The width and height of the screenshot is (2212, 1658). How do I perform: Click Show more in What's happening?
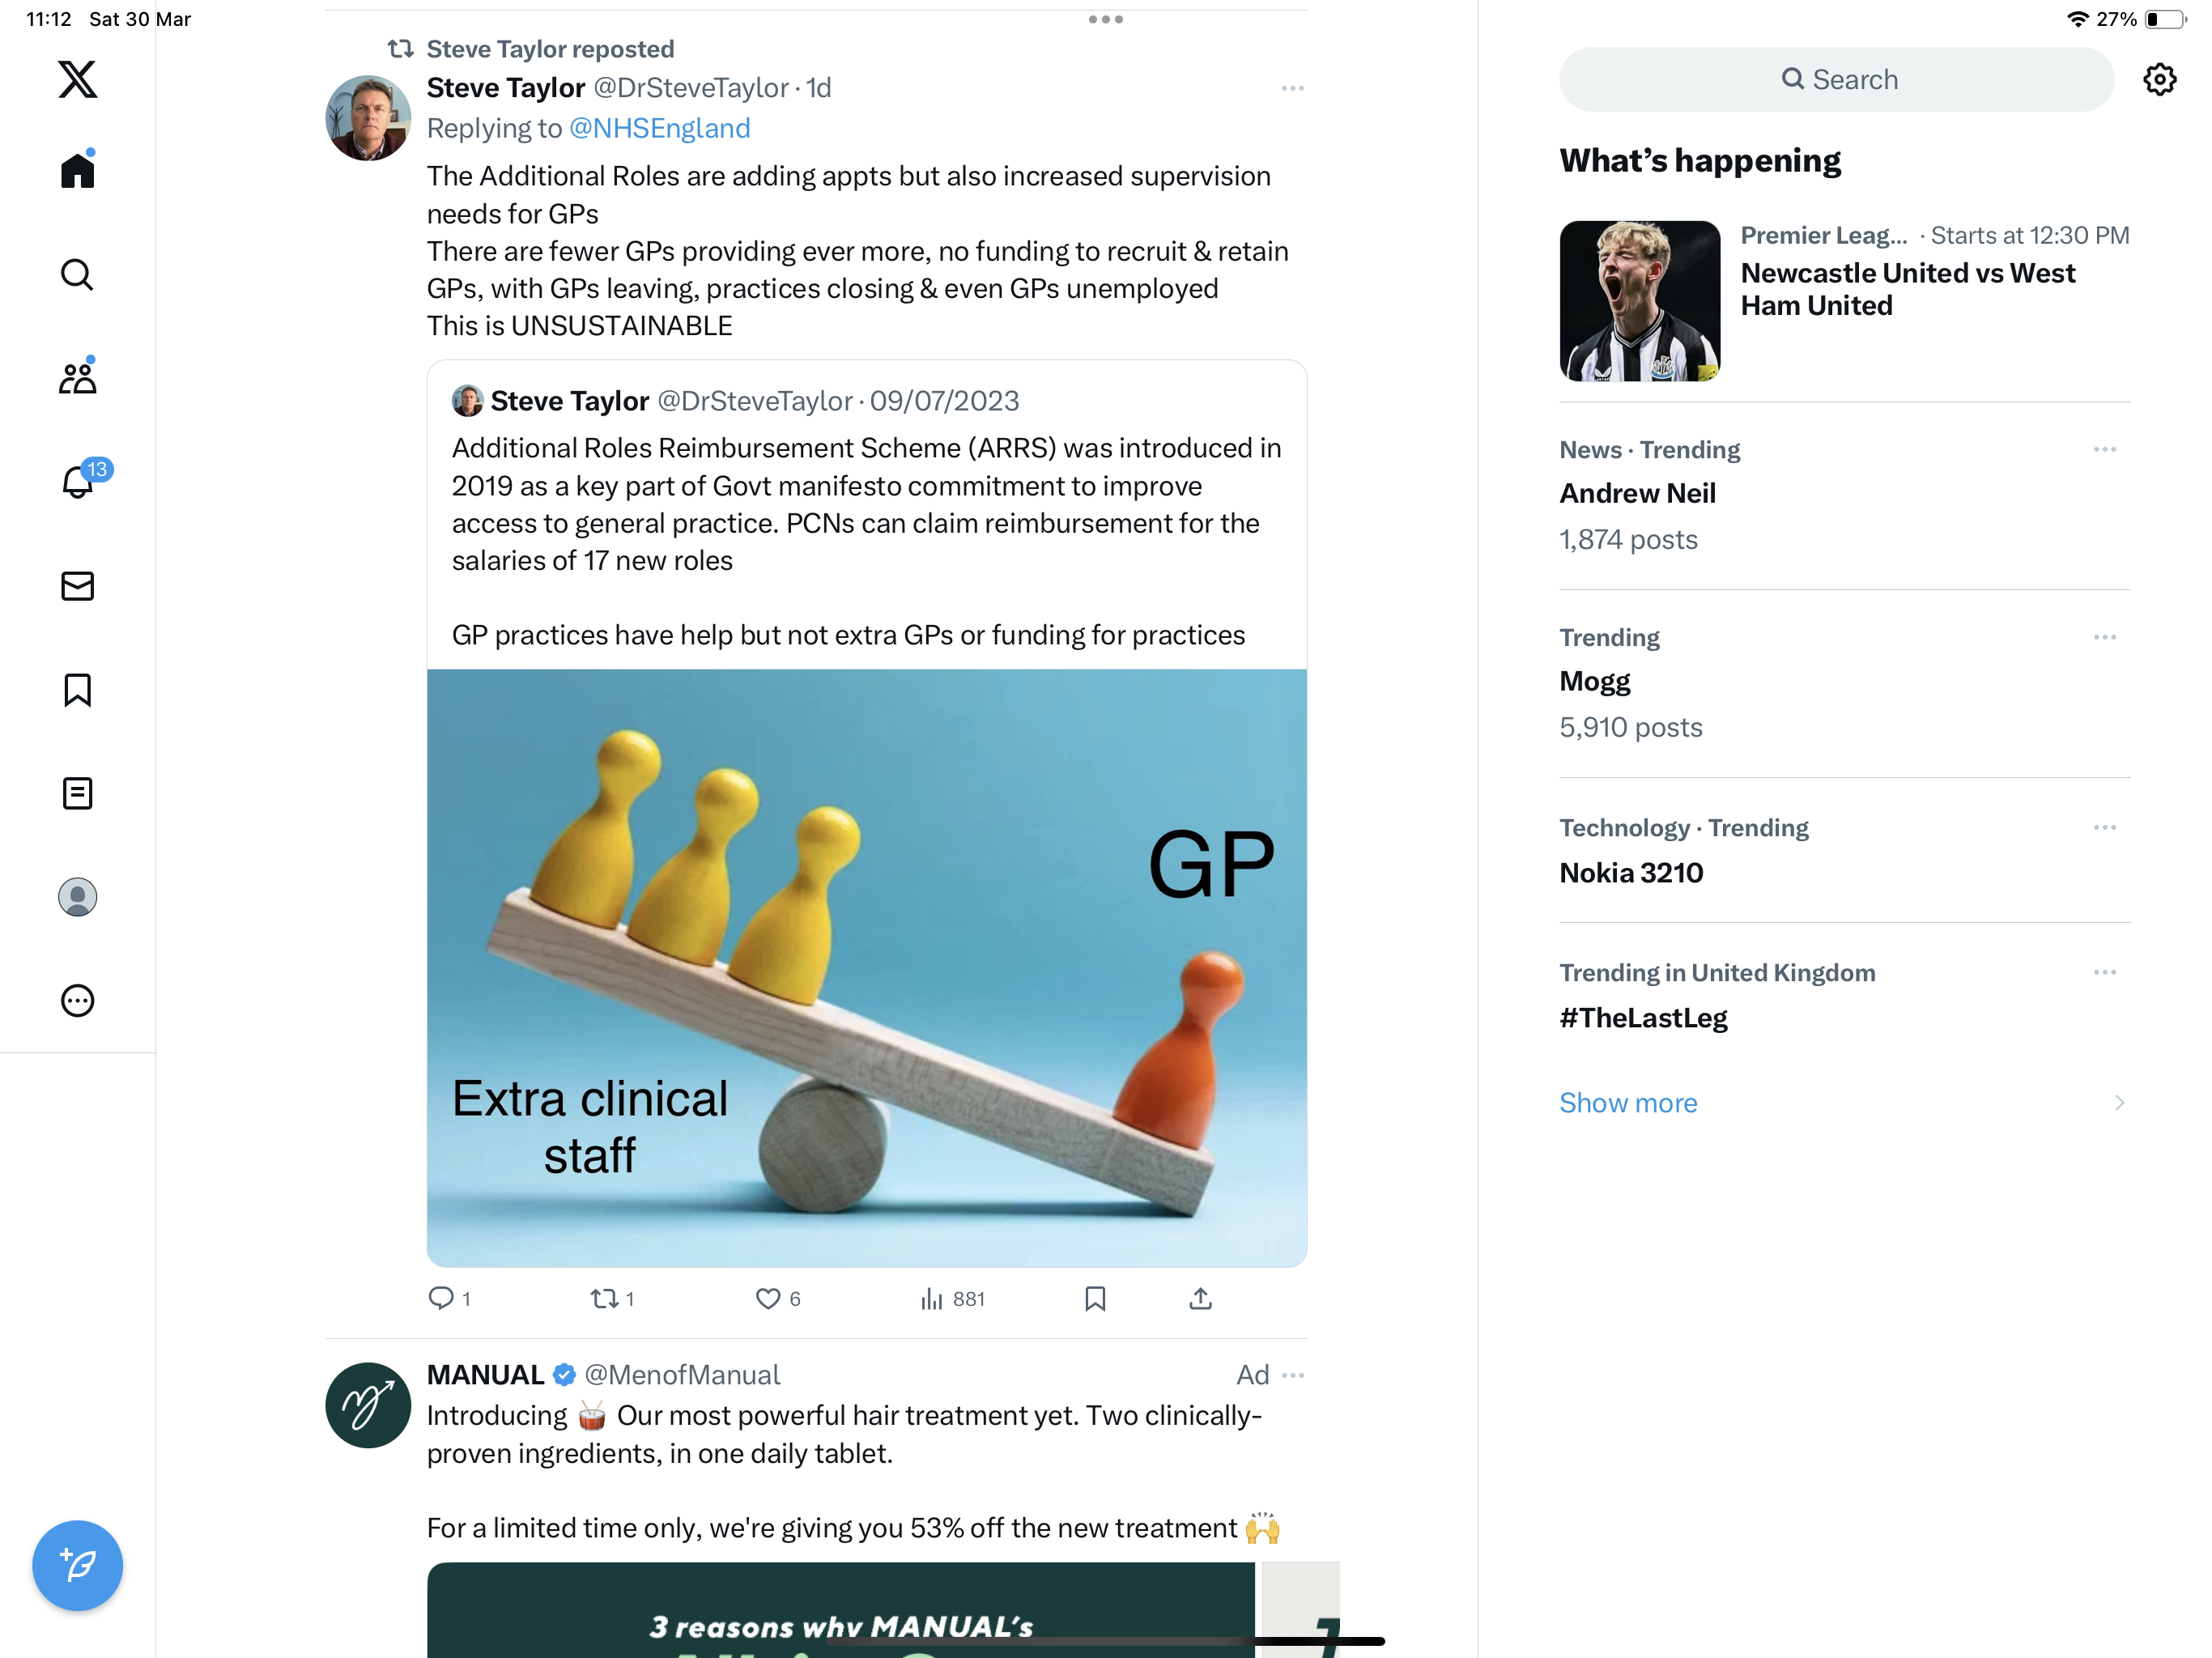pos(1627,1102)
